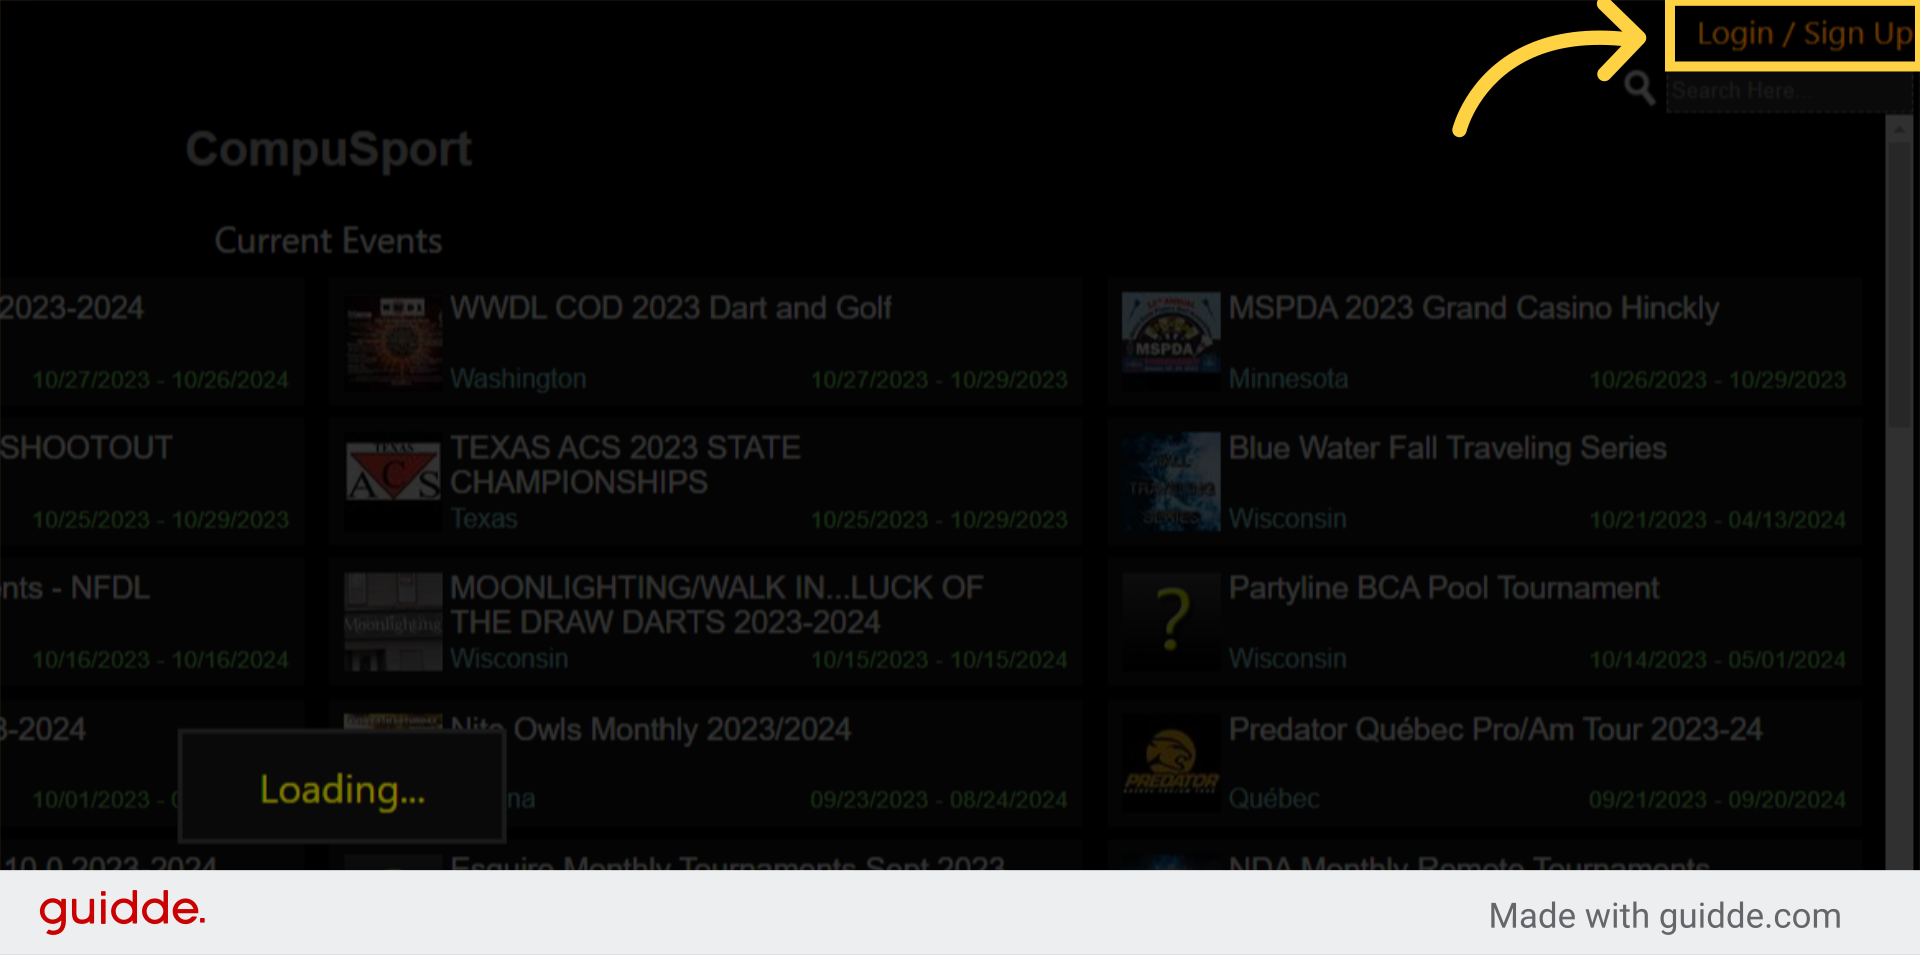Open the WWDL COD 2023 event thumbnail
This screenshot has height=955, width=1920.
[x=393, y=341]
